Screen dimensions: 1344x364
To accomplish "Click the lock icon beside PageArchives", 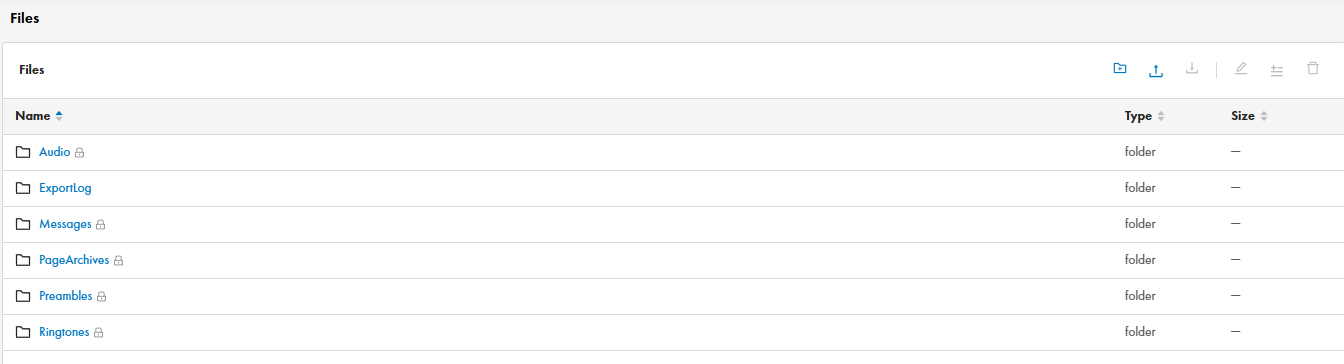I will click(118, 261).
